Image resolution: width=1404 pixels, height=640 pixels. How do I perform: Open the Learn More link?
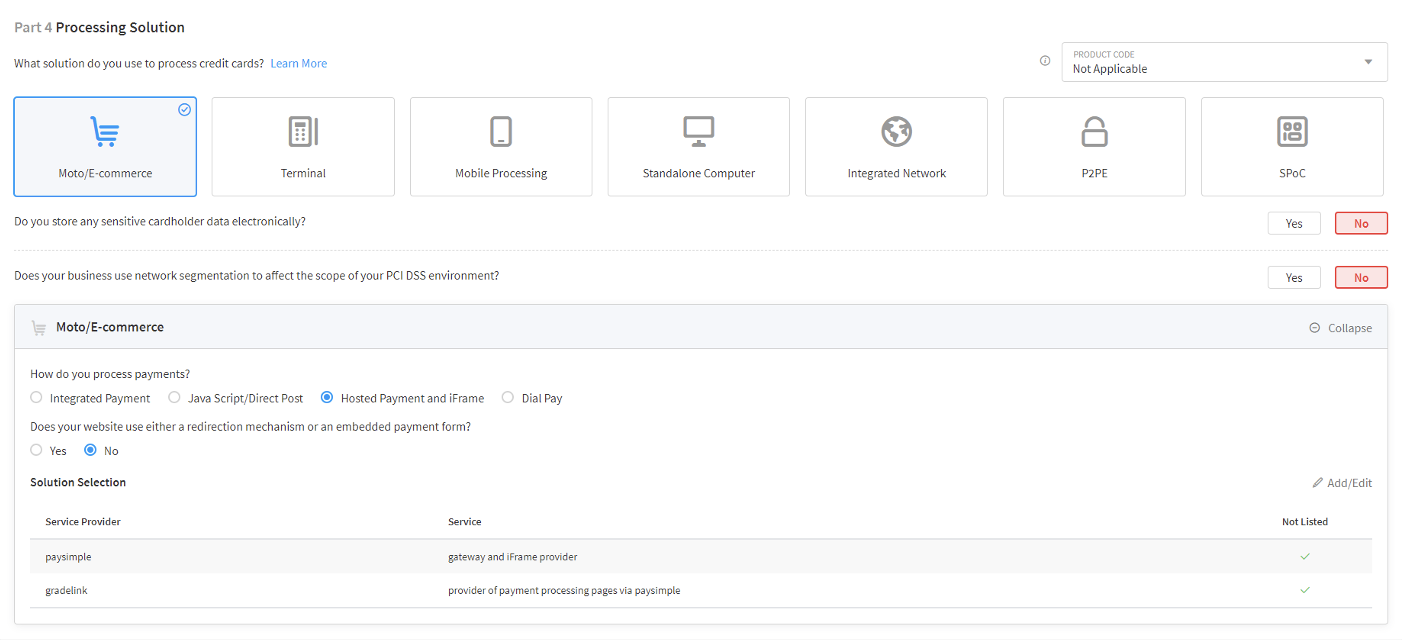pos(298,63)
